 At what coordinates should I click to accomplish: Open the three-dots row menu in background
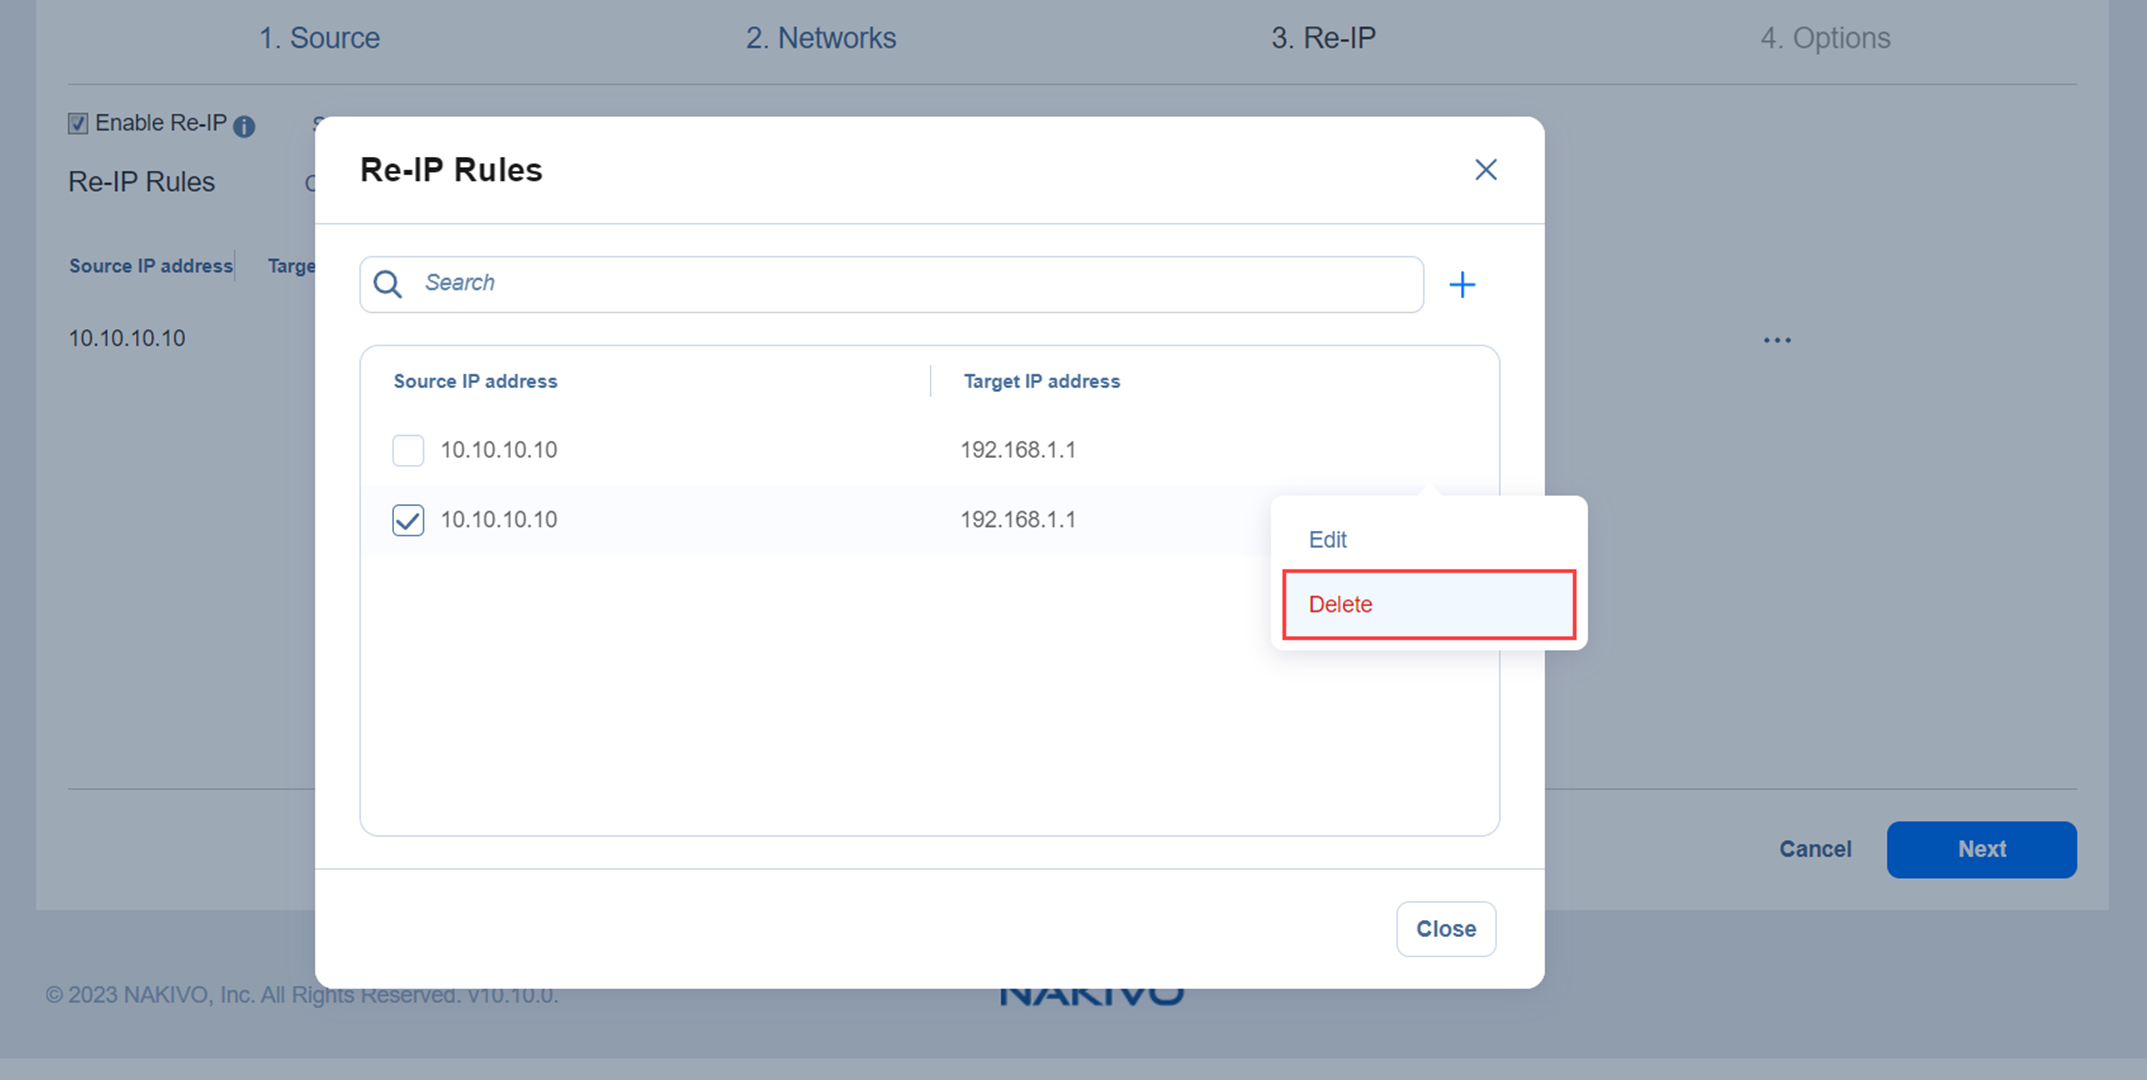[x=1777, y=340]
